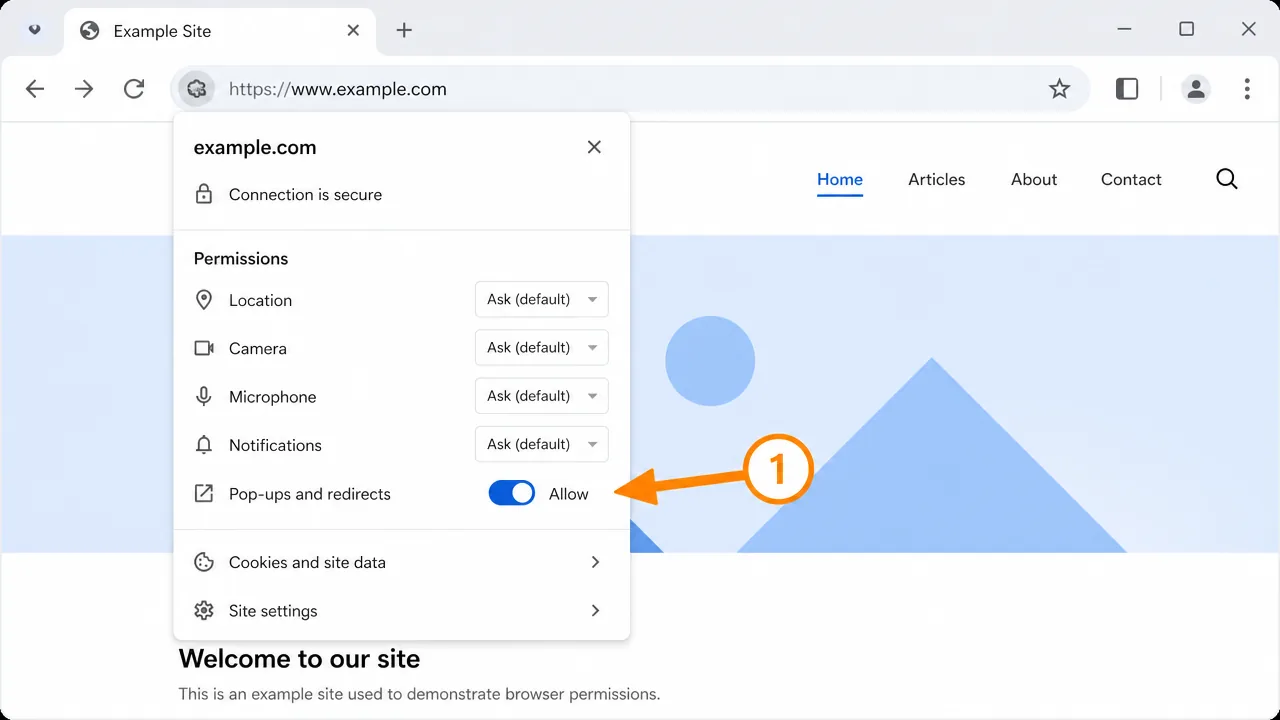Maximize the browser window
The height and width of the screenshot is (720, 1280).
coord(1187,30)
